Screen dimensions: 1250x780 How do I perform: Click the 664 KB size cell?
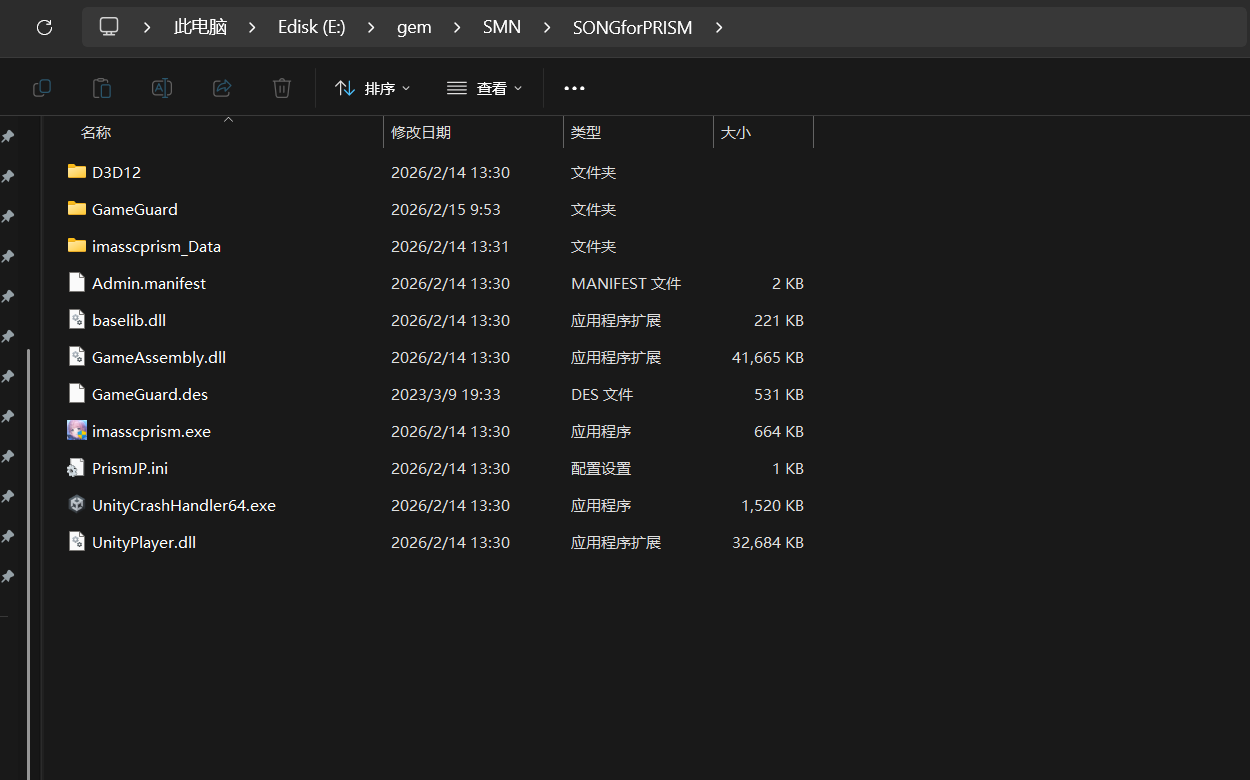point(779,431)
